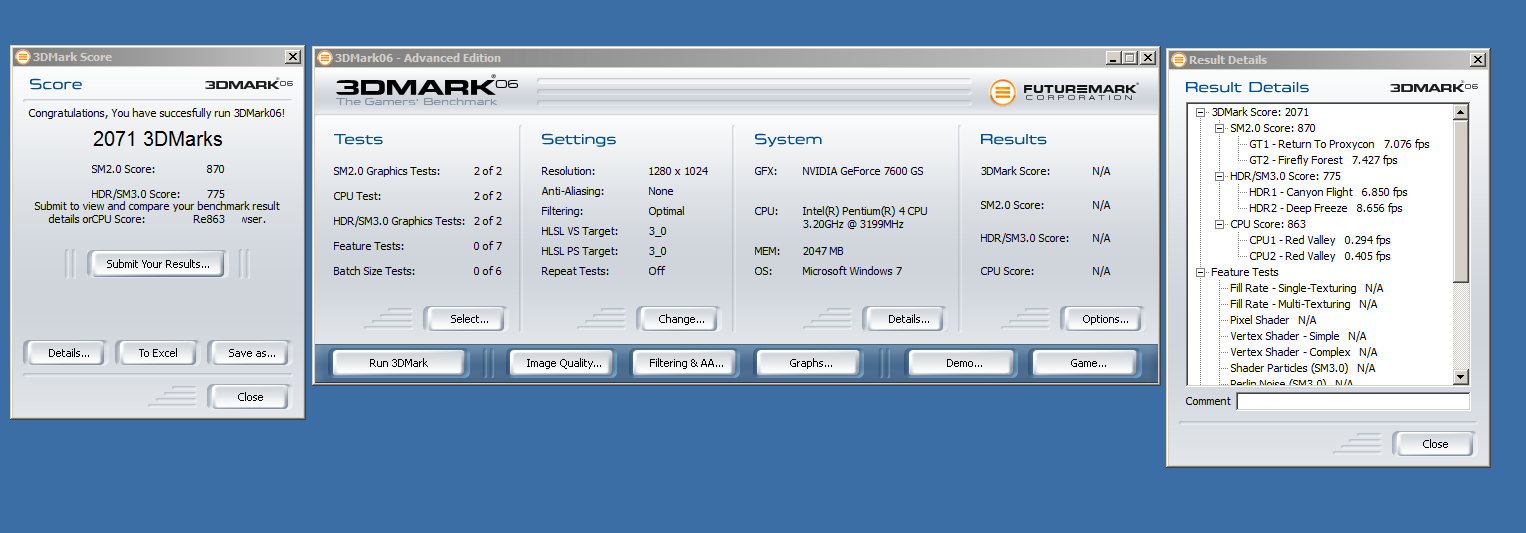Collapse the SM2.0 Score: 870 node
This screenshot has height=533, width=1526.
click(x=1219, y=128)
